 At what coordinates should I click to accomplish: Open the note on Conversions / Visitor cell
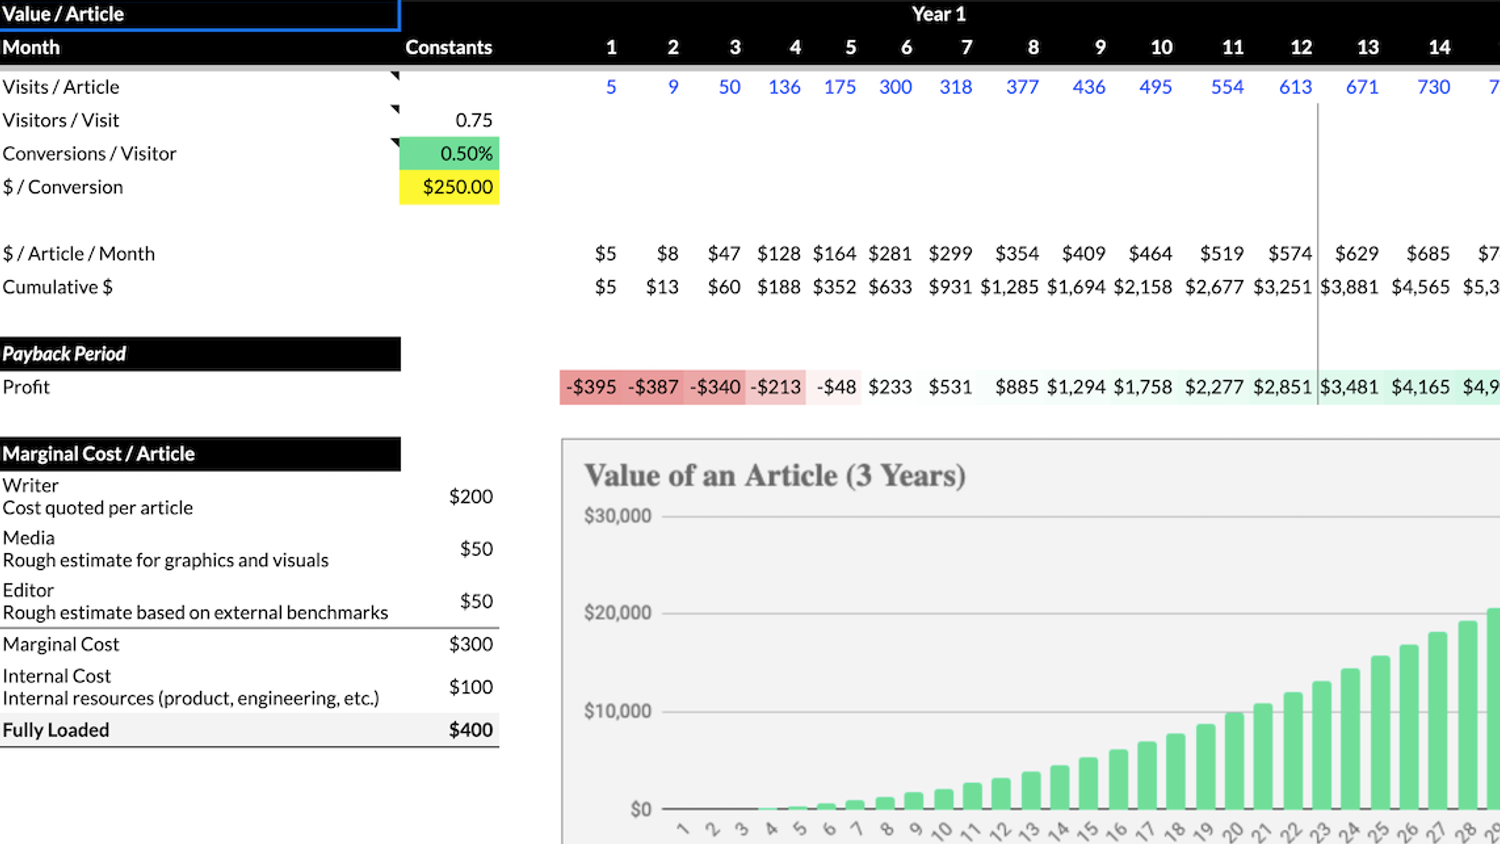[395, 143]
